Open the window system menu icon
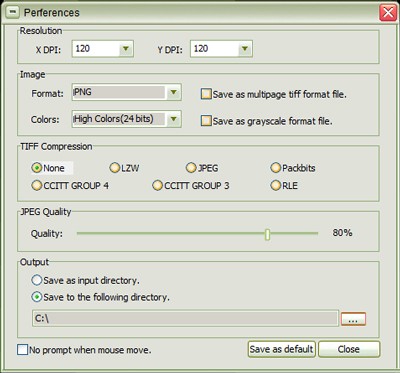The height and width of the screenshot is (373, 400). click(x=13, y=12)
